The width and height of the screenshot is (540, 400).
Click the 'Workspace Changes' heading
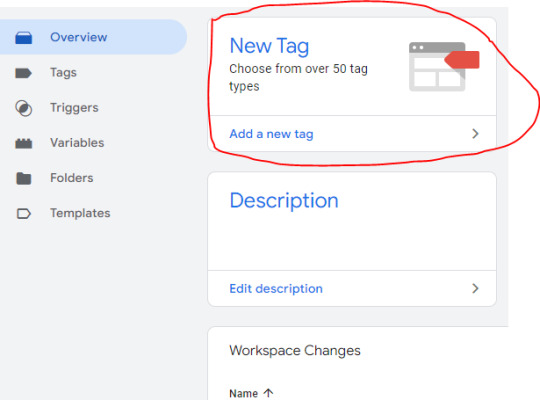295,351
